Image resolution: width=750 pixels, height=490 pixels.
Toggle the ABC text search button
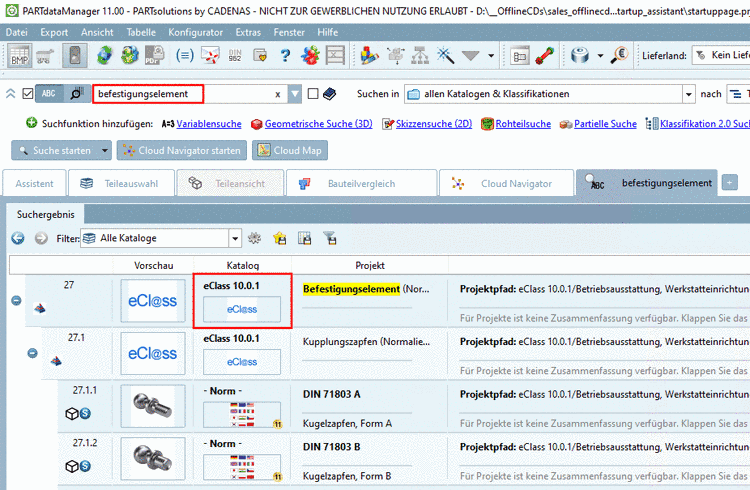[x=49, y=94]
